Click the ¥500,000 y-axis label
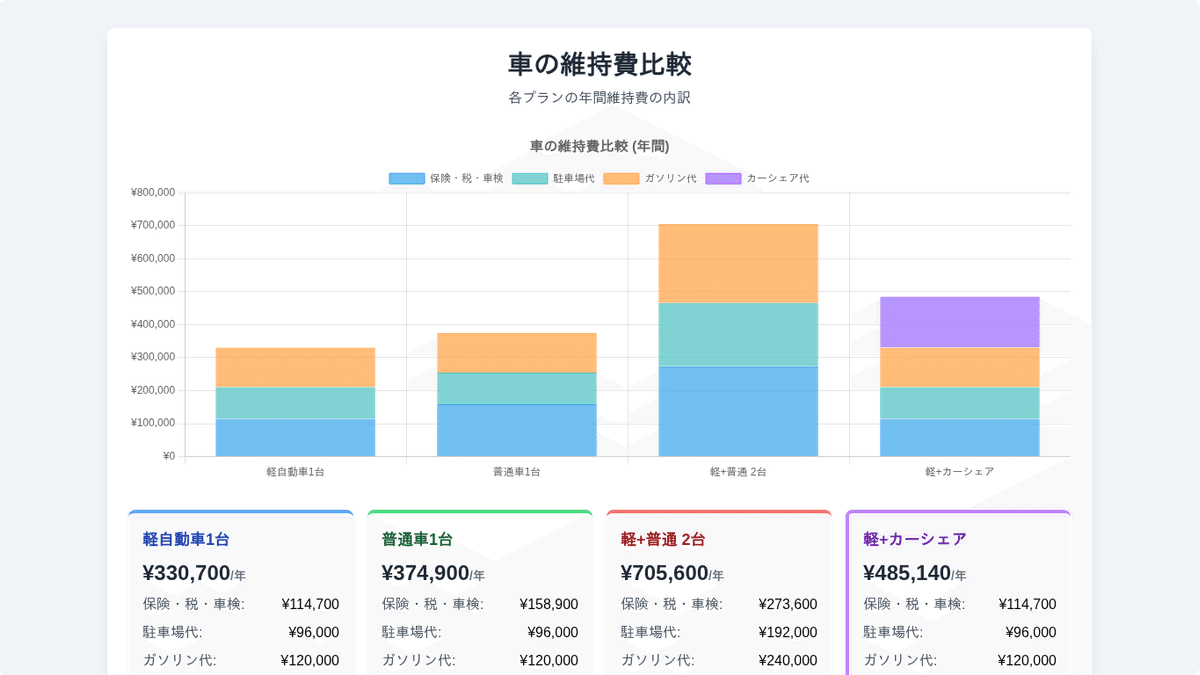The image size is (1200, 675). coord(153,291)
